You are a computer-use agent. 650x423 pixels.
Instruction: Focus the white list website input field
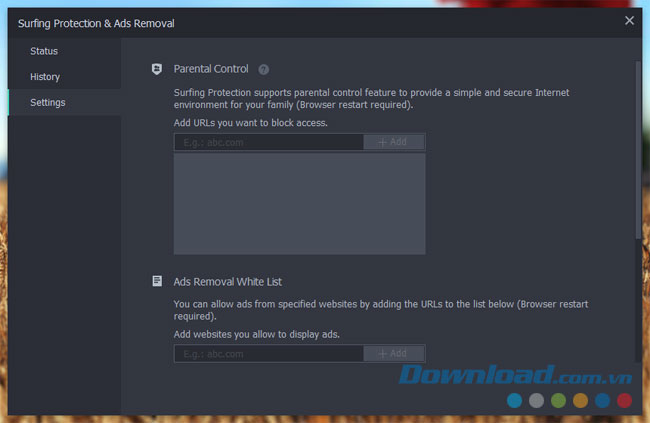coord(269,354)
